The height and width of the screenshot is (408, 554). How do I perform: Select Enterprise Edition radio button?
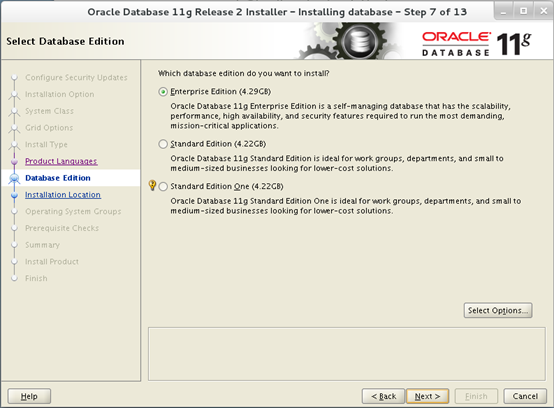163,92
